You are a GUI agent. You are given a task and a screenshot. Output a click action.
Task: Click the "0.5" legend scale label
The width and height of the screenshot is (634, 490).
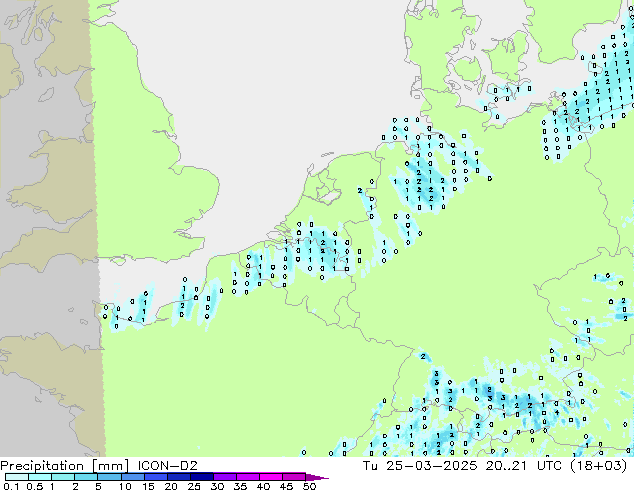pos(35,486)
